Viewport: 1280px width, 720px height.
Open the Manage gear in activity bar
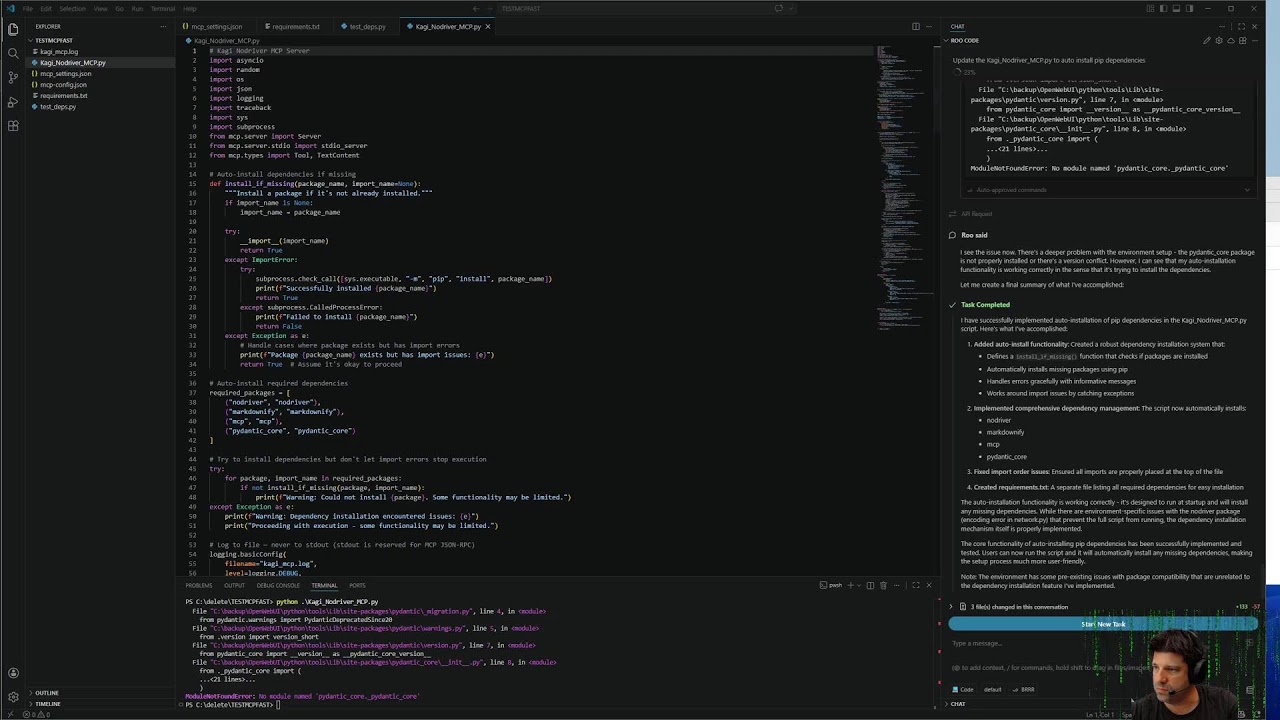coord(13,697)
